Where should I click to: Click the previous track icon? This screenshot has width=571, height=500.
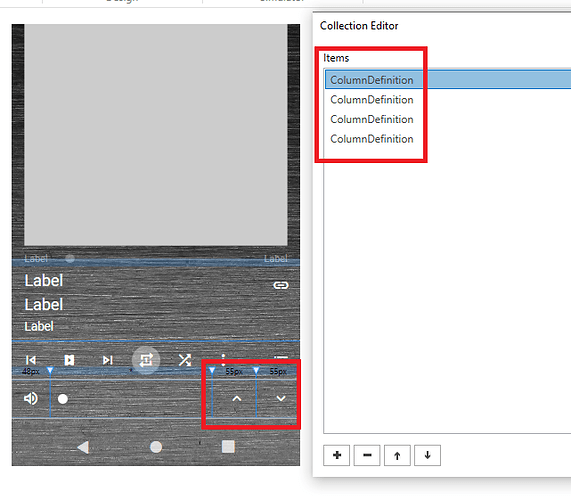(x=31, y=360)
